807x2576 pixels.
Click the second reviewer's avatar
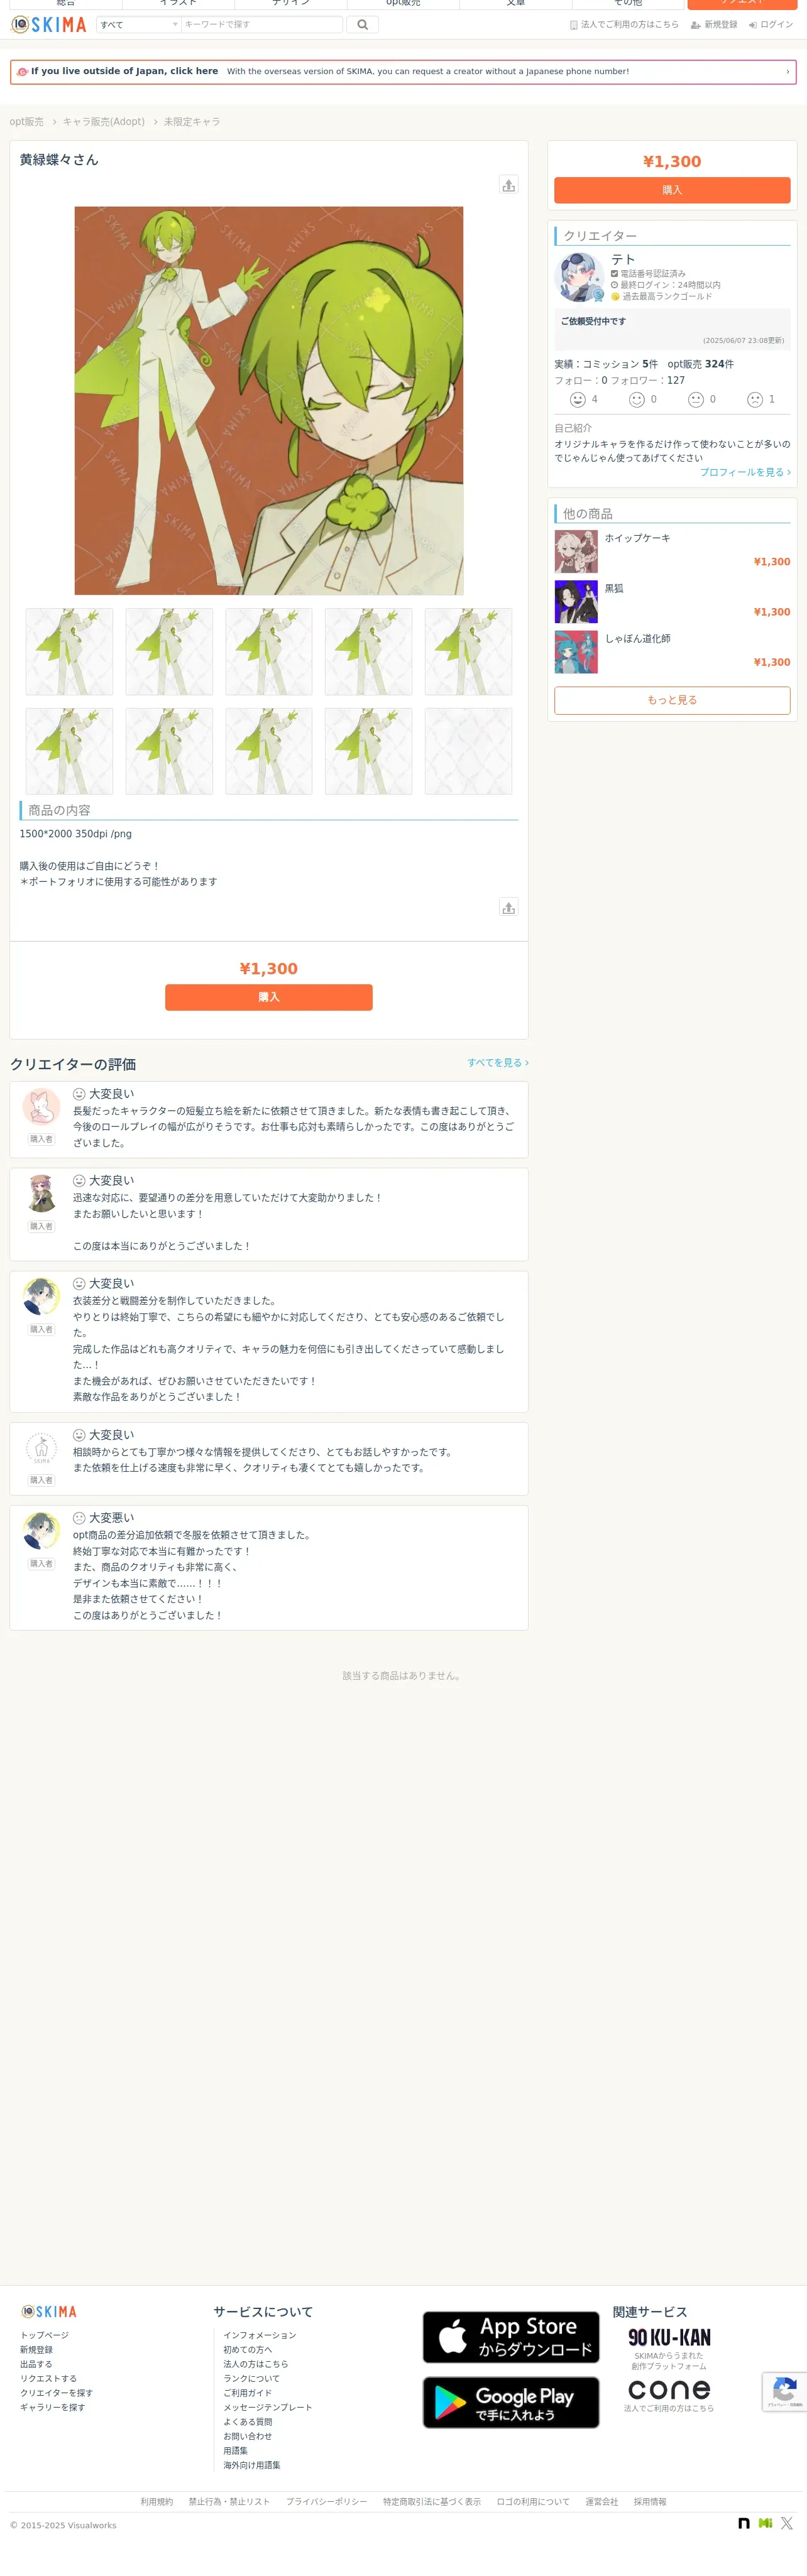coord(41,1194)
